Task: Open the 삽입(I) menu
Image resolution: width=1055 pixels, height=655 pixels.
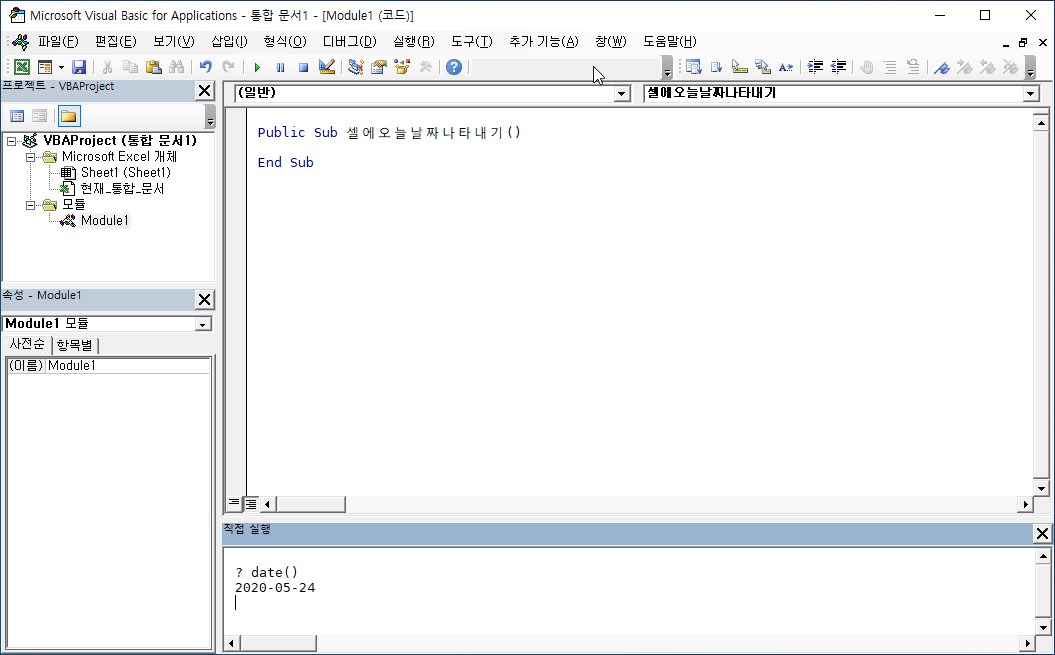Action: pyautogui.click(x=229, y=42)
